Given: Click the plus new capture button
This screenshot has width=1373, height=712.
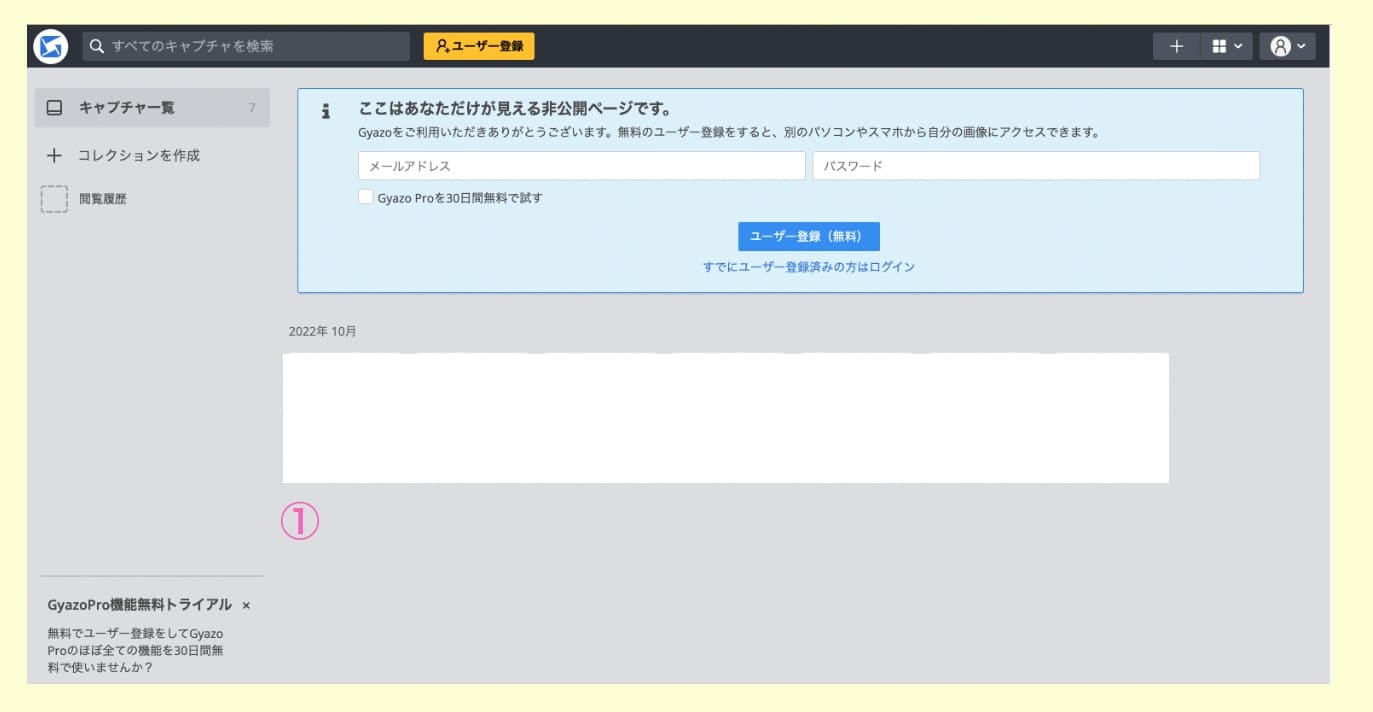Looking at the screenshot, I should (1177, 46).
